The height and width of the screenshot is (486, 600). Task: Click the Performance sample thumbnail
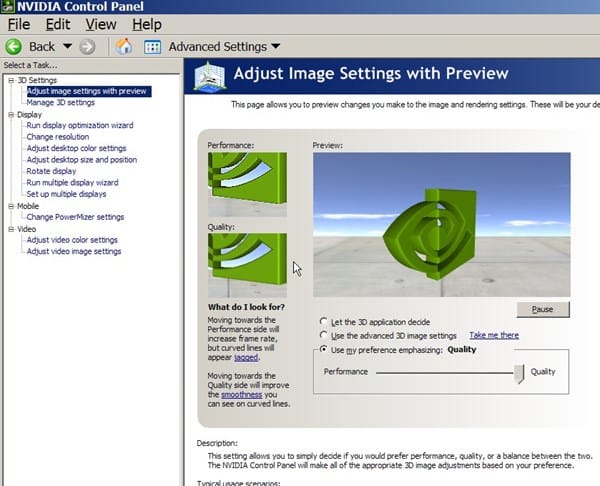pos(247,184)
